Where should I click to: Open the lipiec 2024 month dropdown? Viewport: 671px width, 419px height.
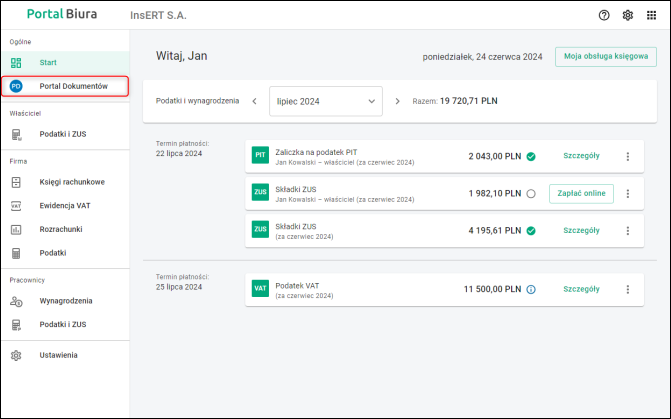coord(326,101)
